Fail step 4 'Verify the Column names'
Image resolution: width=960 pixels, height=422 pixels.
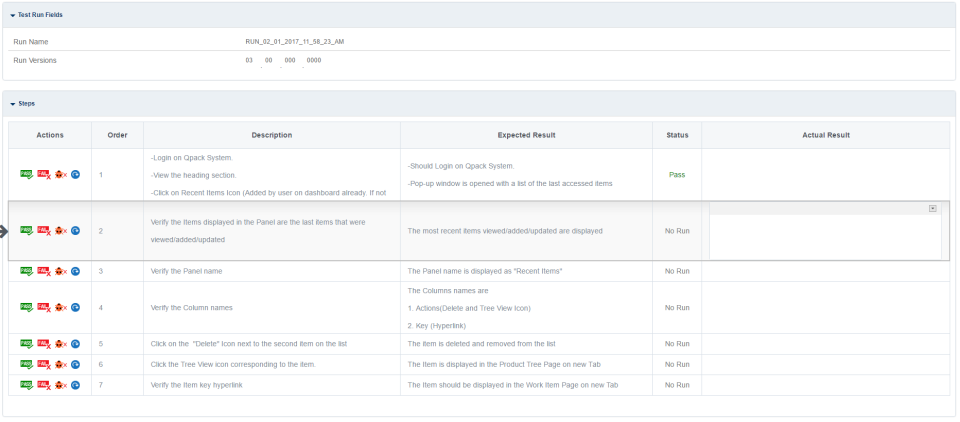point(43,307)
